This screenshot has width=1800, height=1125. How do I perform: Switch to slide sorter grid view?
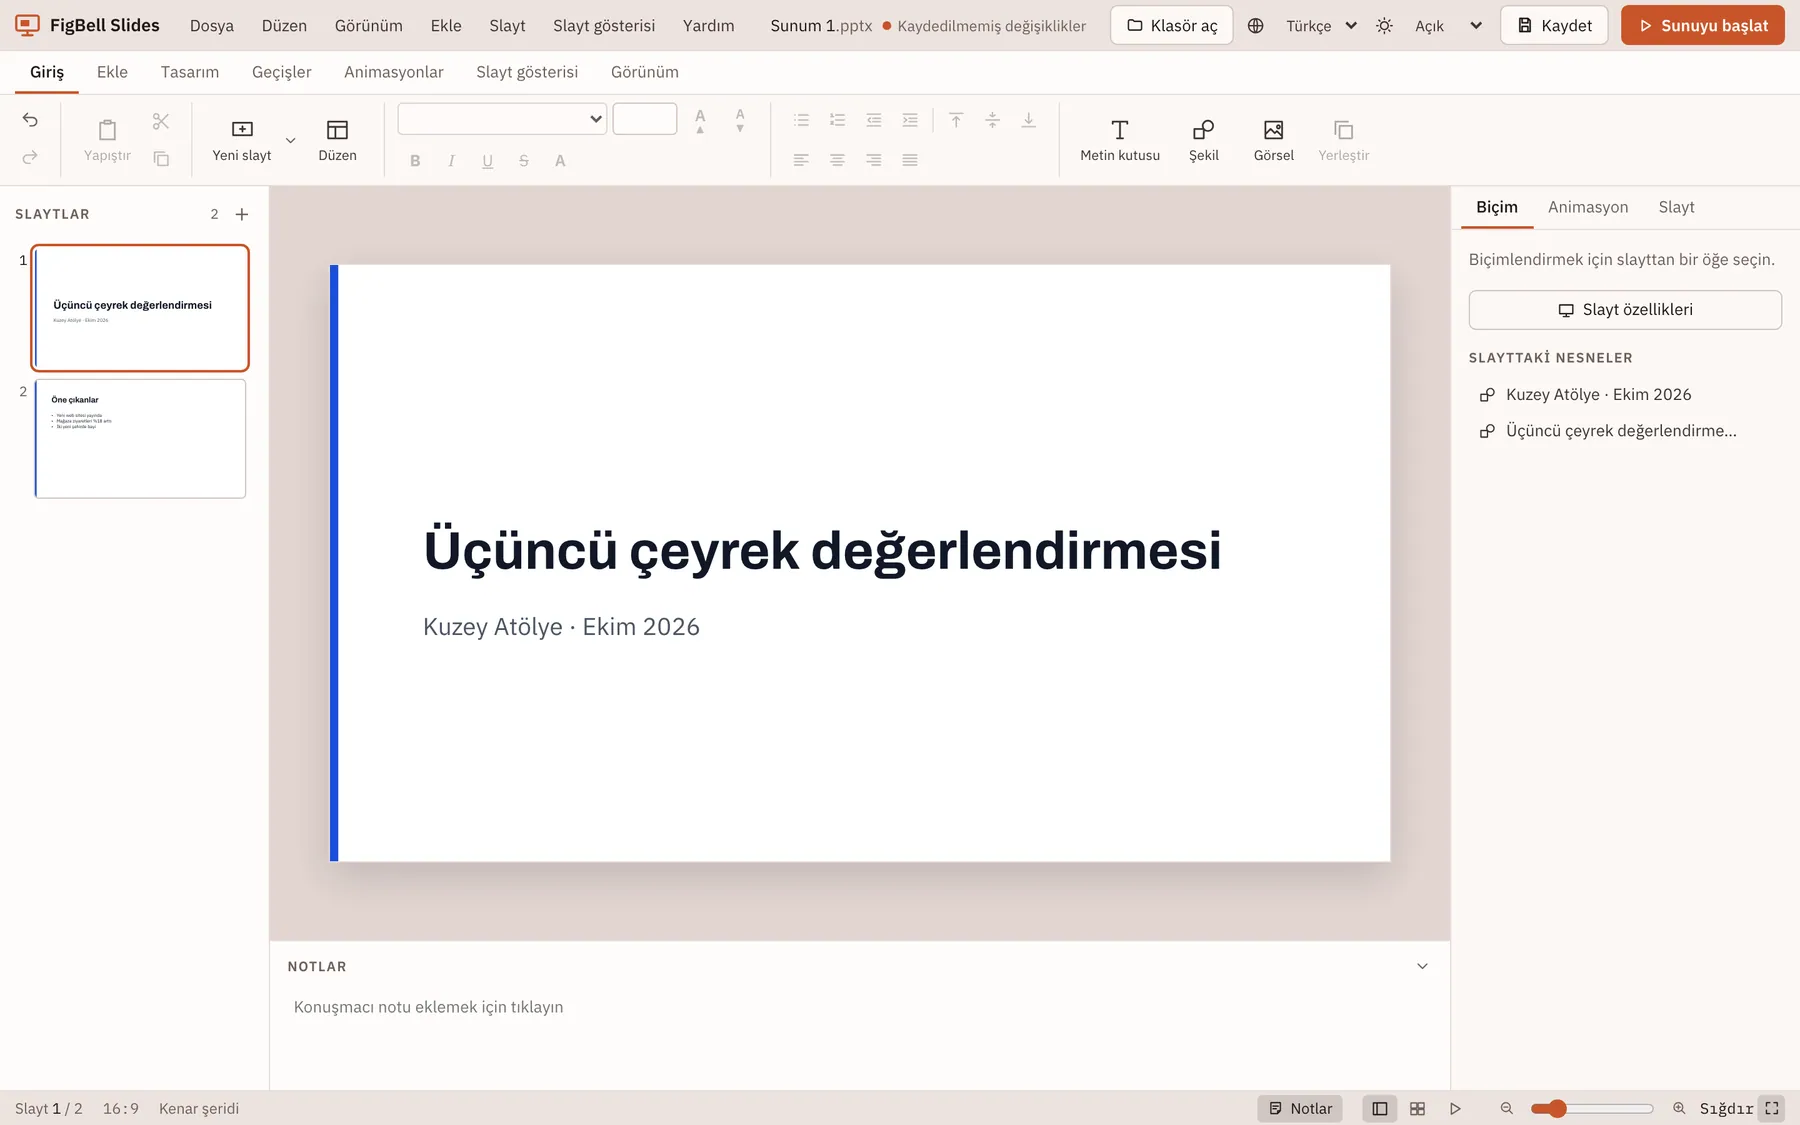click(1417, 1108)
